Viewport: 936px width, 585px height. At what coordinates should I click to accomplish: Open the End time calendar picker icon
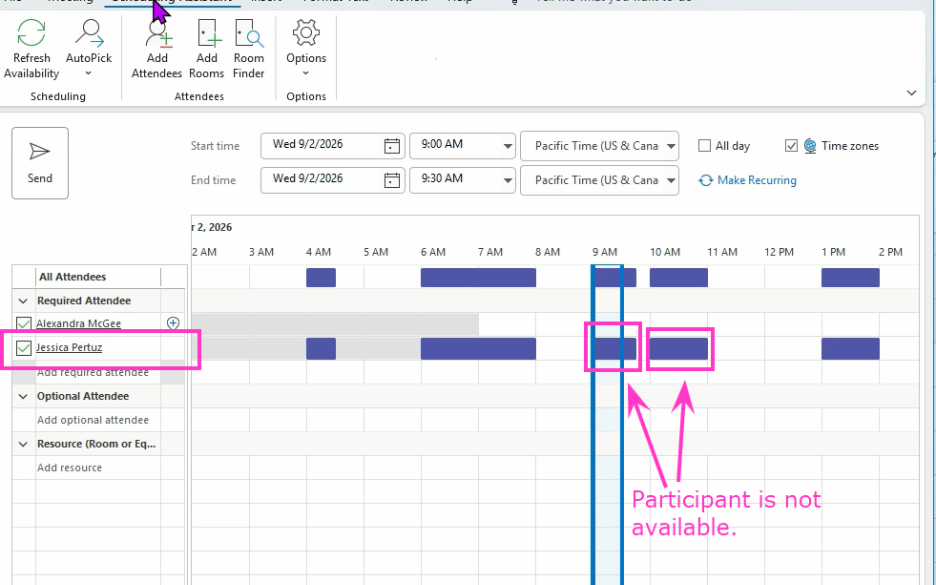pyautogui.click(x=392, y=180)
